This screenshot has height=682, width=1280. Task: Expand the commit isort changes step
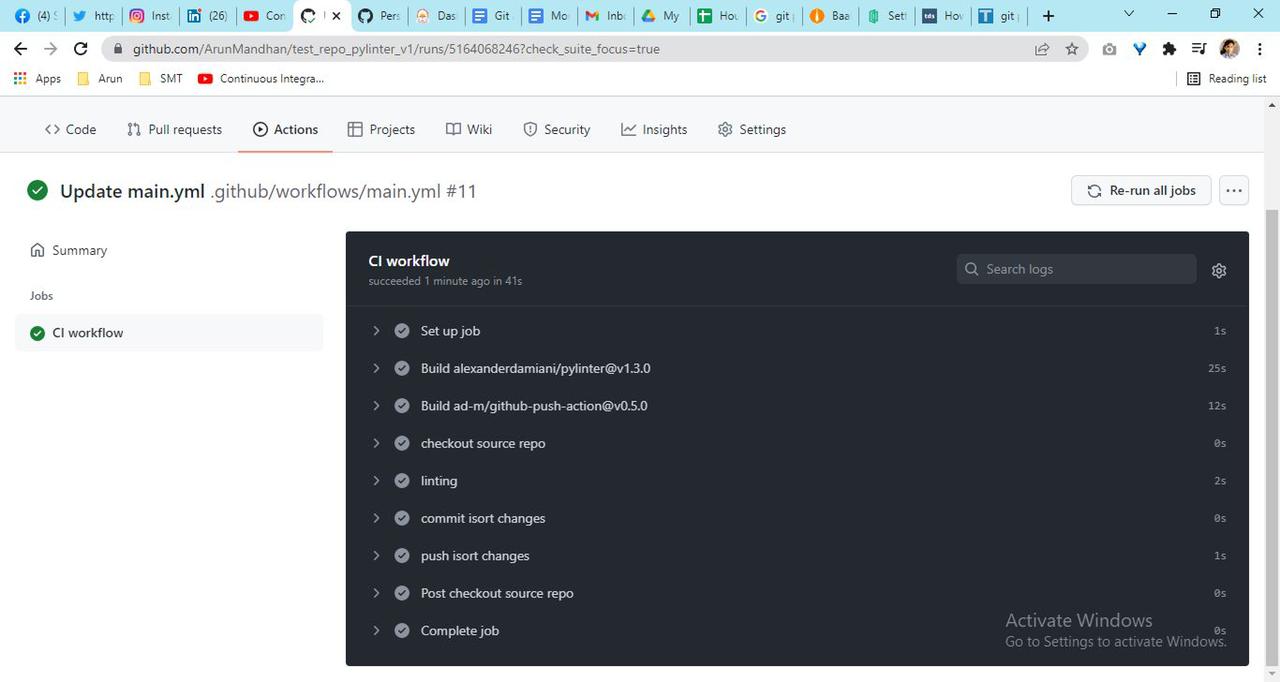(x=376, y=518)
